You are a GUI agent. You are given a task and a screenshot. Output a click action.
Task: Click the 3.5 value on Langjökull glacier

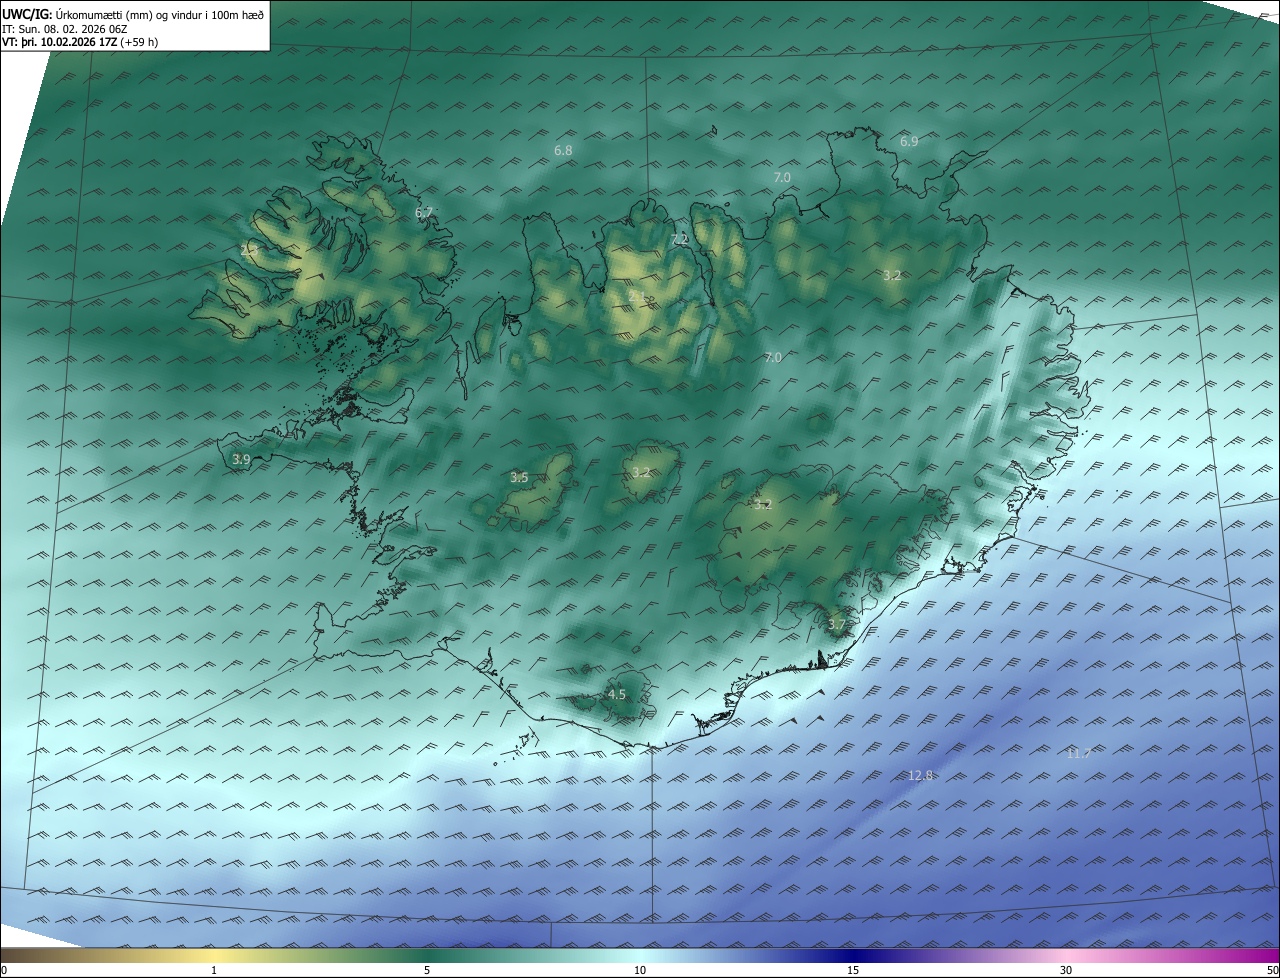pos(519,478)
